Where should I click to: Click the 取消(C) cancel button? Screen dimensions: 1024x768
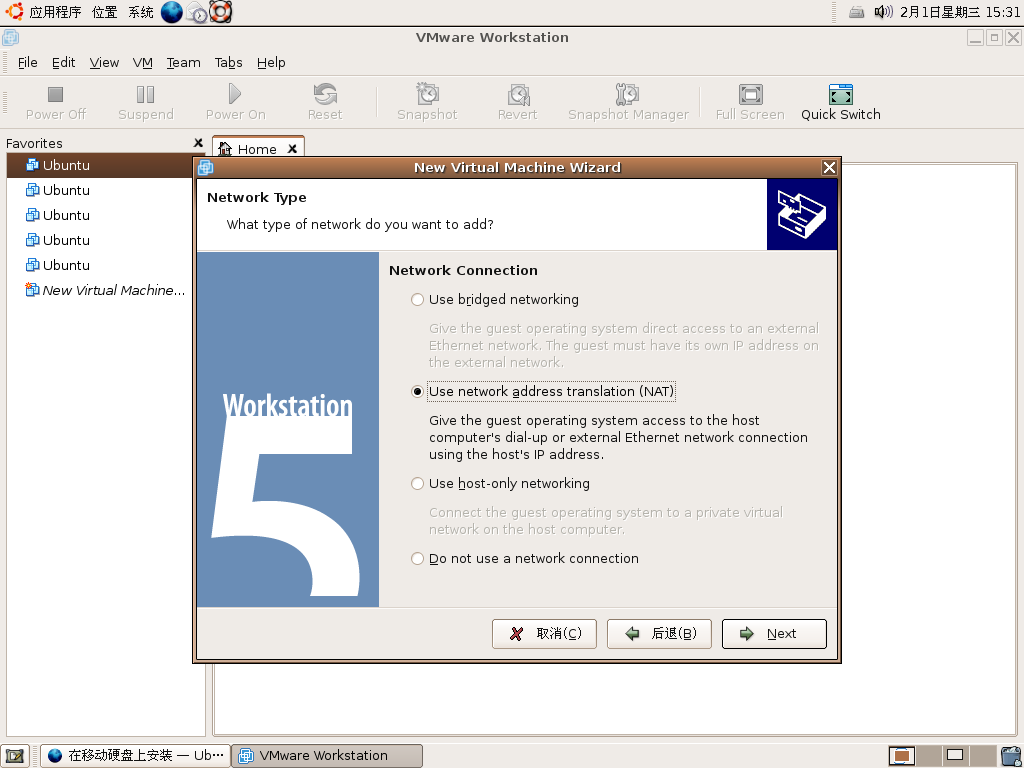point(544,634)
